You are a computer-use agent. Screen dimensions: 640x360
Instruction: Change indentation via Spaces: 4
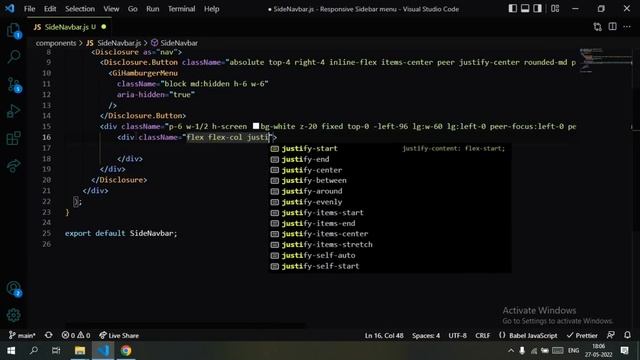pyautogui.click(x=426, y=335)
